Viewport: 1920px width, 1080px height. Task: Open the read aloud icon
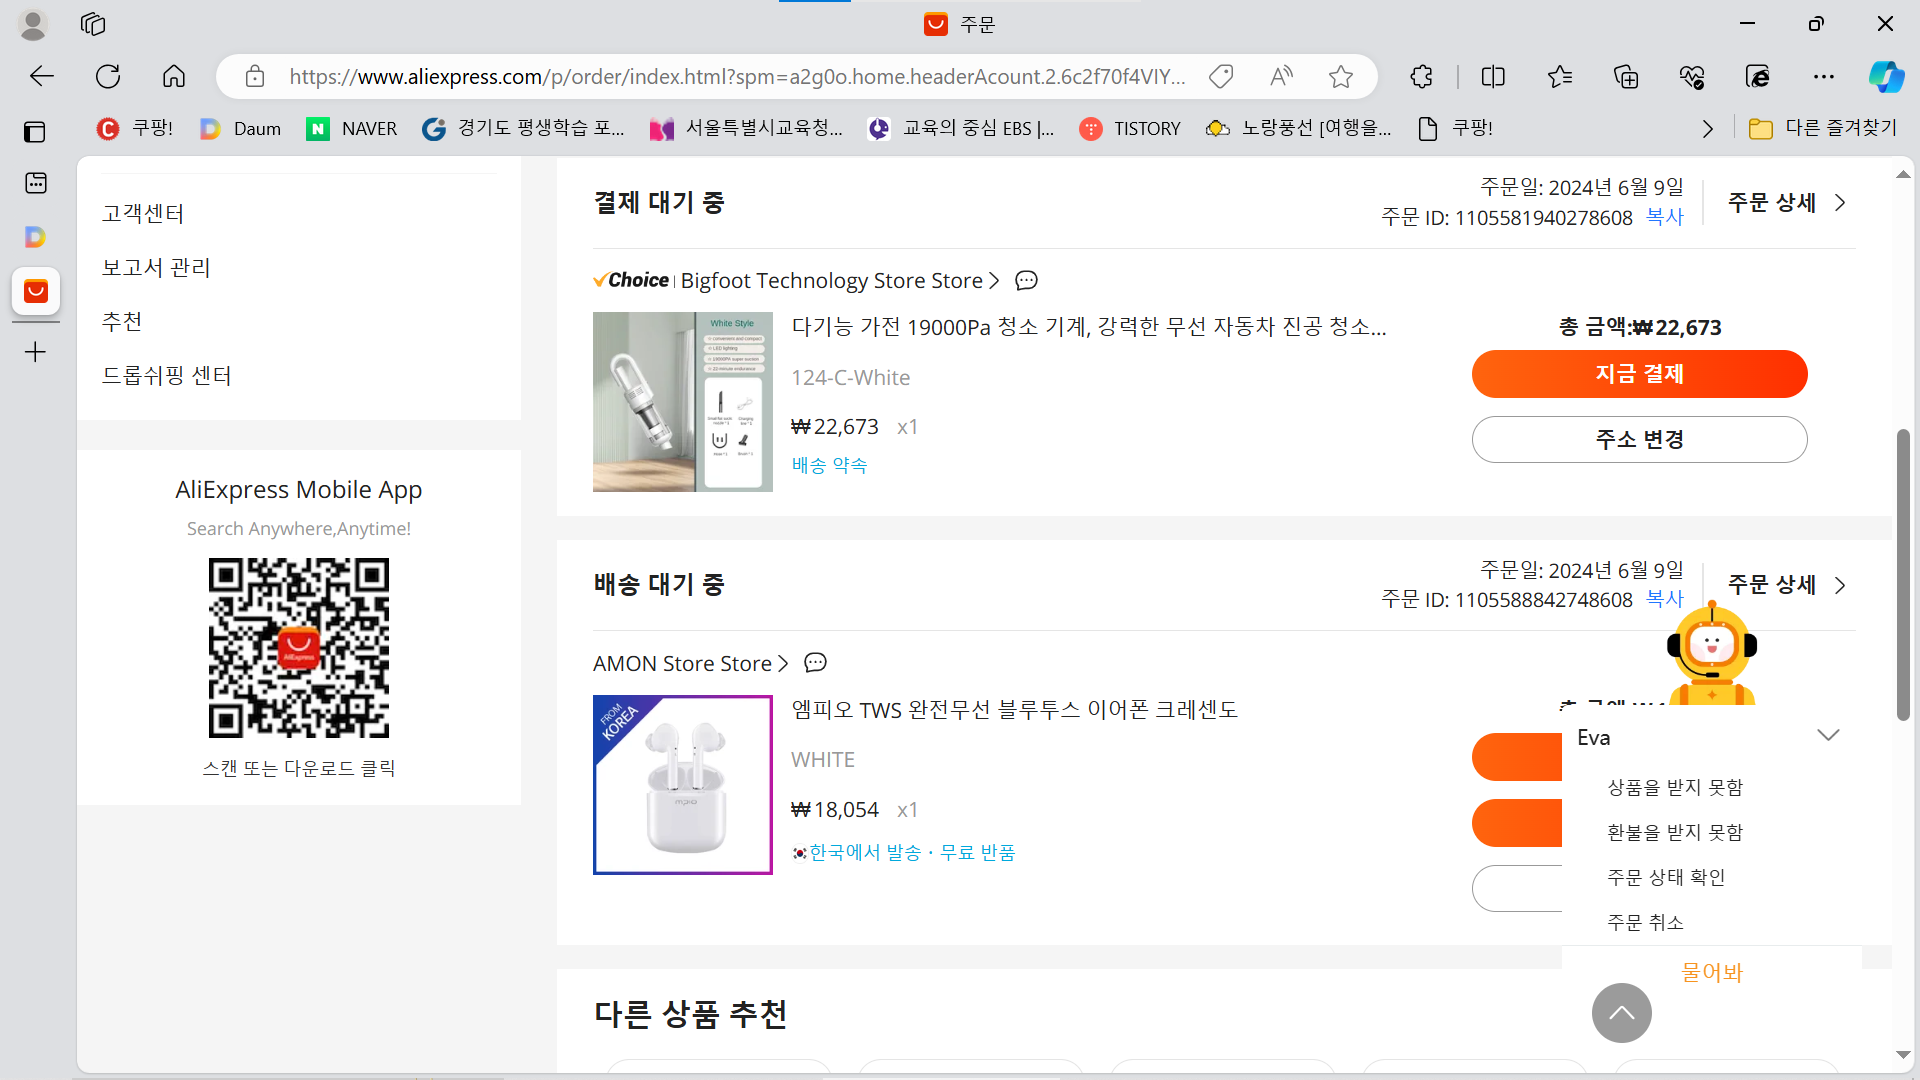[1281, 77]
